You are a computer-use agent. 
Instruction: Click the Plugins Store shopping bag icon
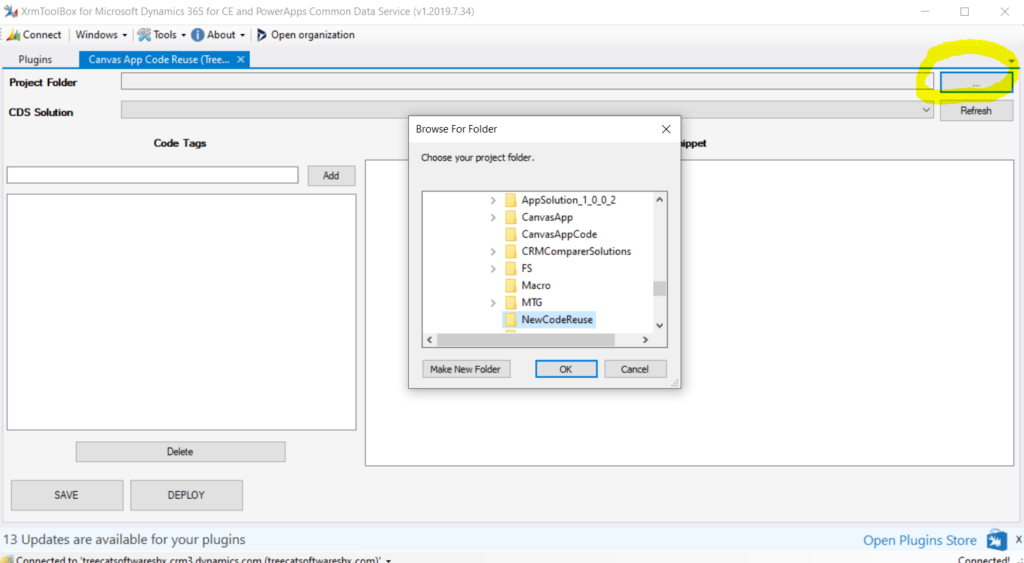tap(997, 539)
